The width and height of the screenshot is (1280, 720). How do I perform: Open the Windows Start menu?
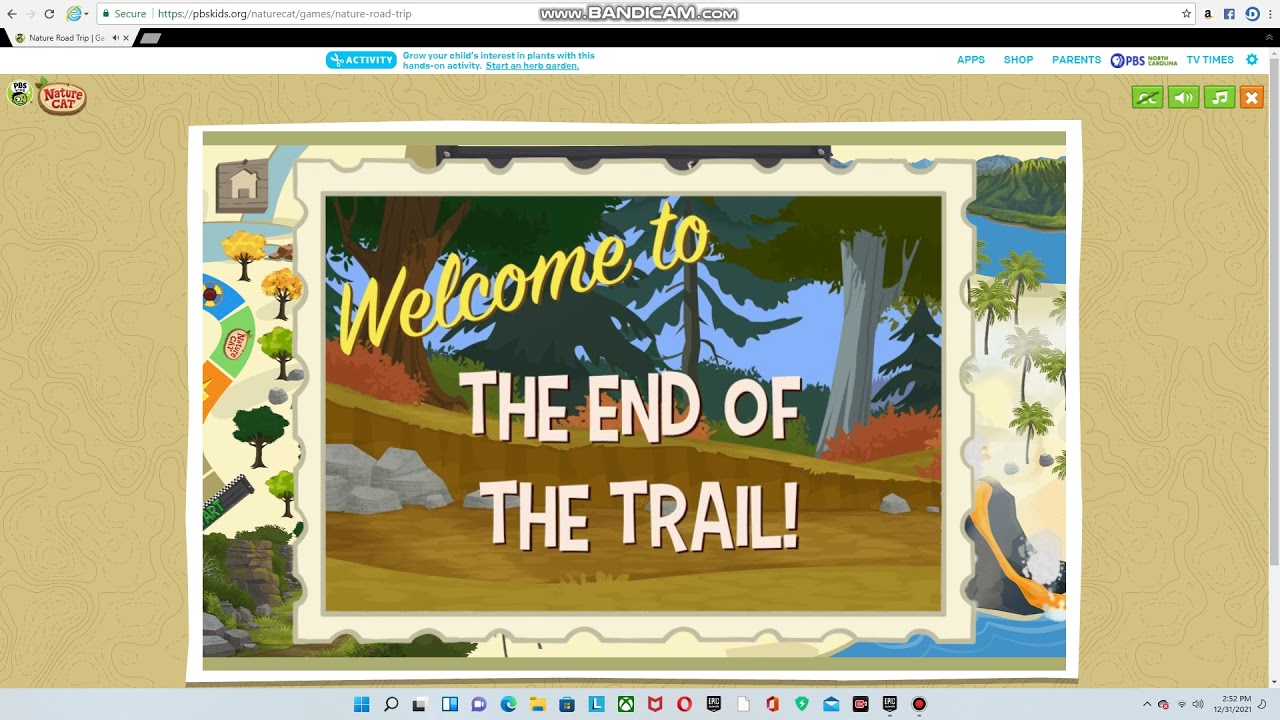tap(362, 704)
